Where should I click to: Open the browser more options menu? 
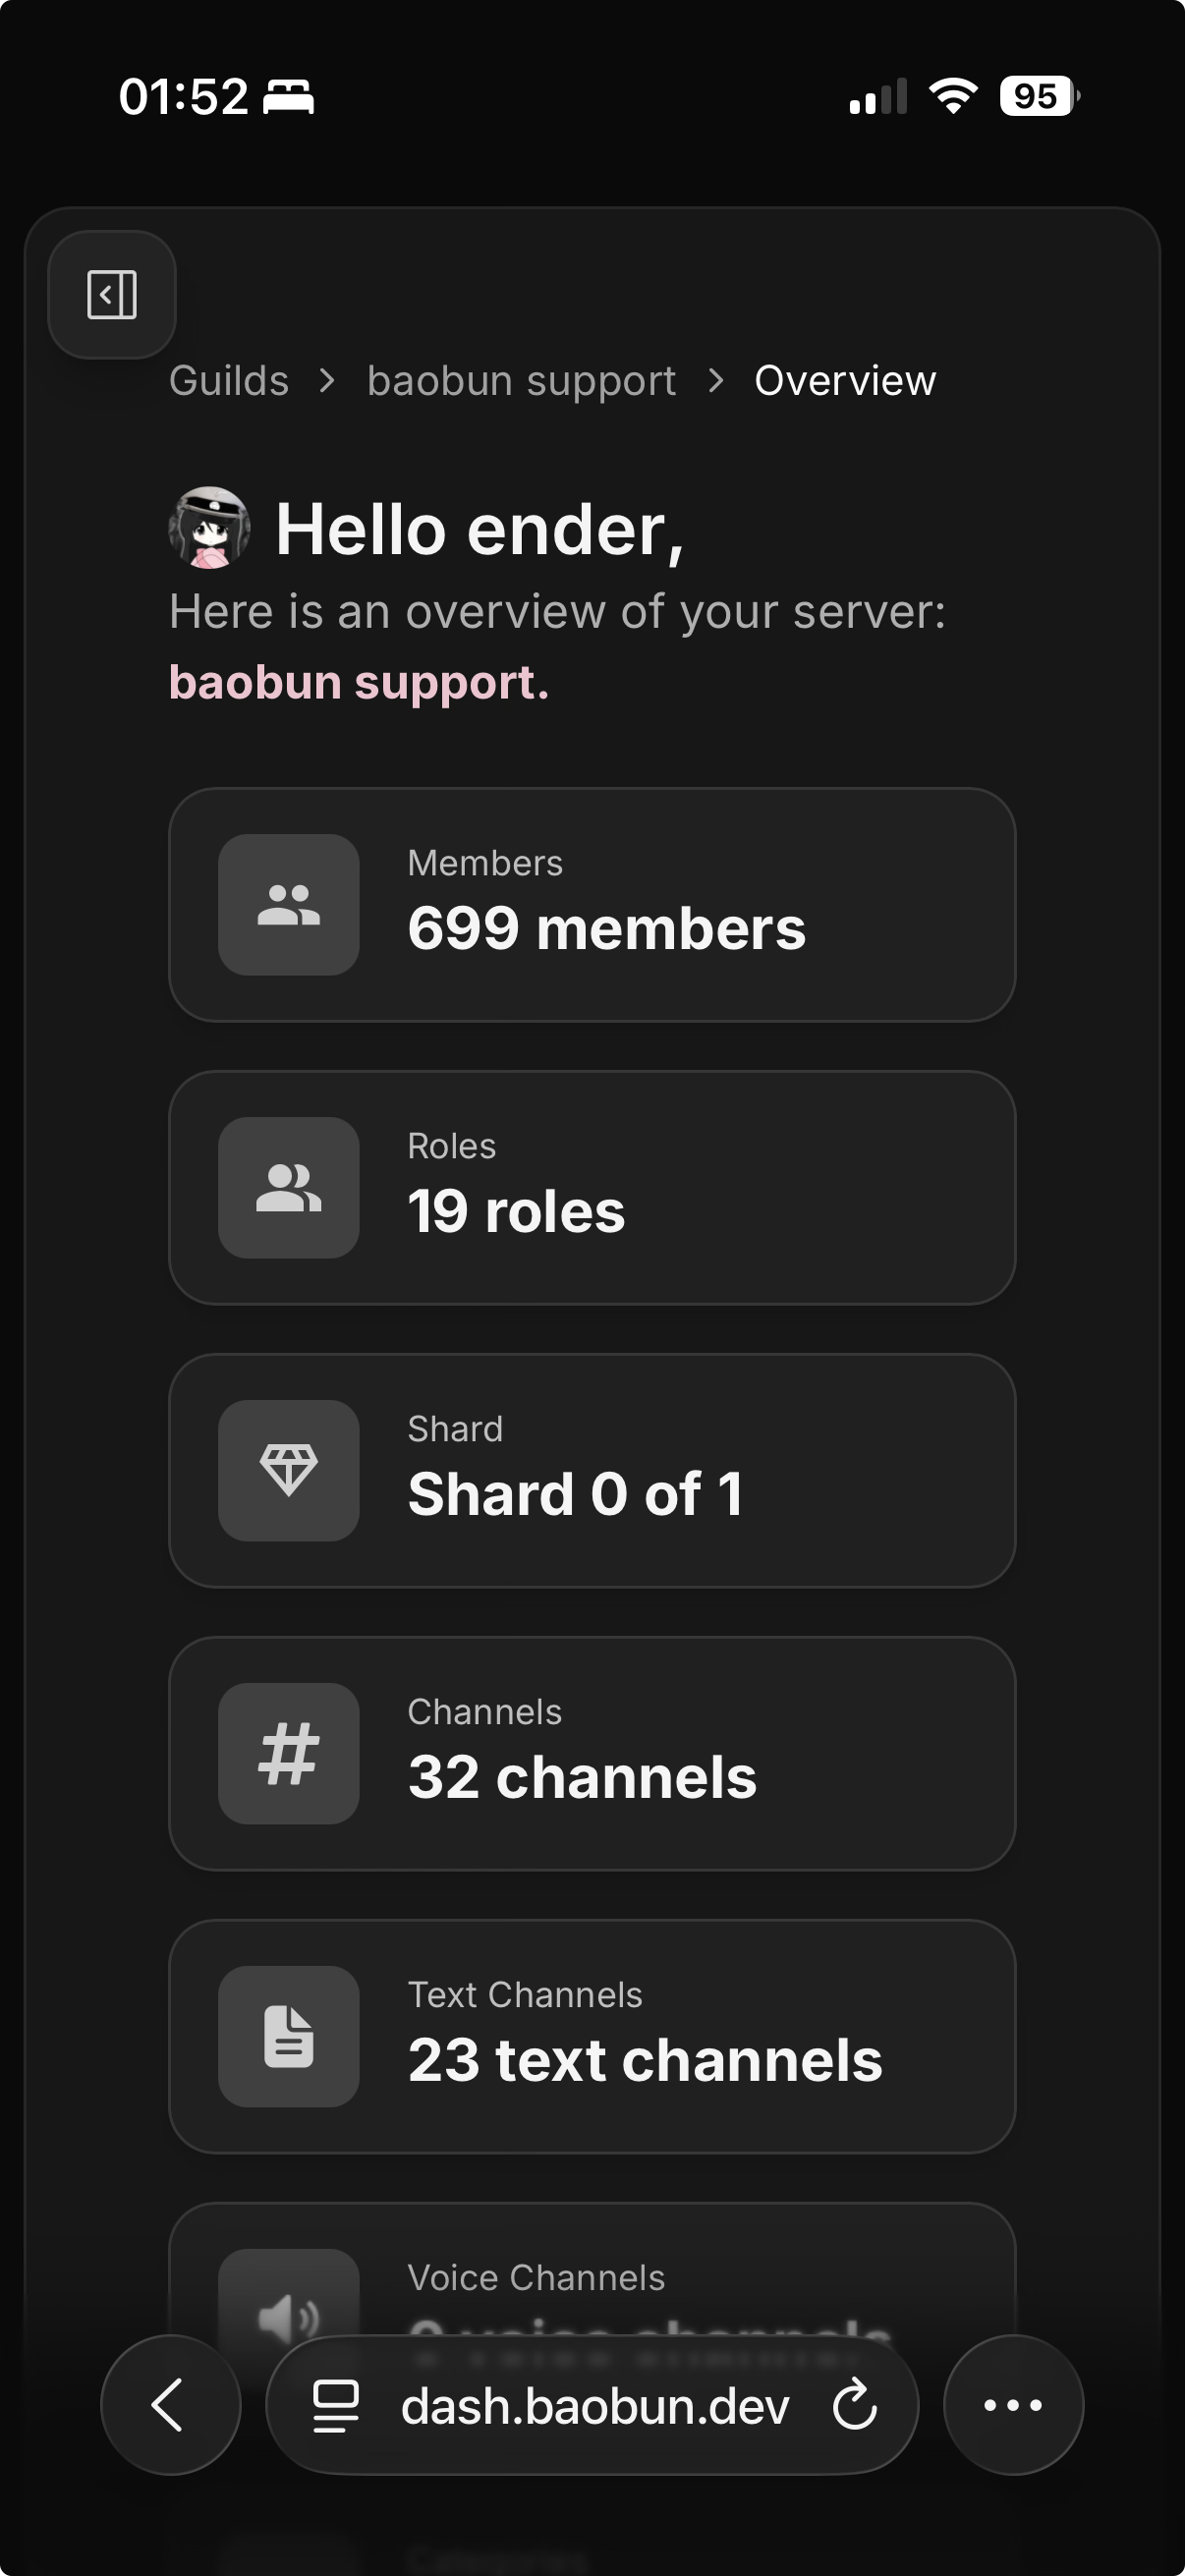[x=1013, y=2405]
